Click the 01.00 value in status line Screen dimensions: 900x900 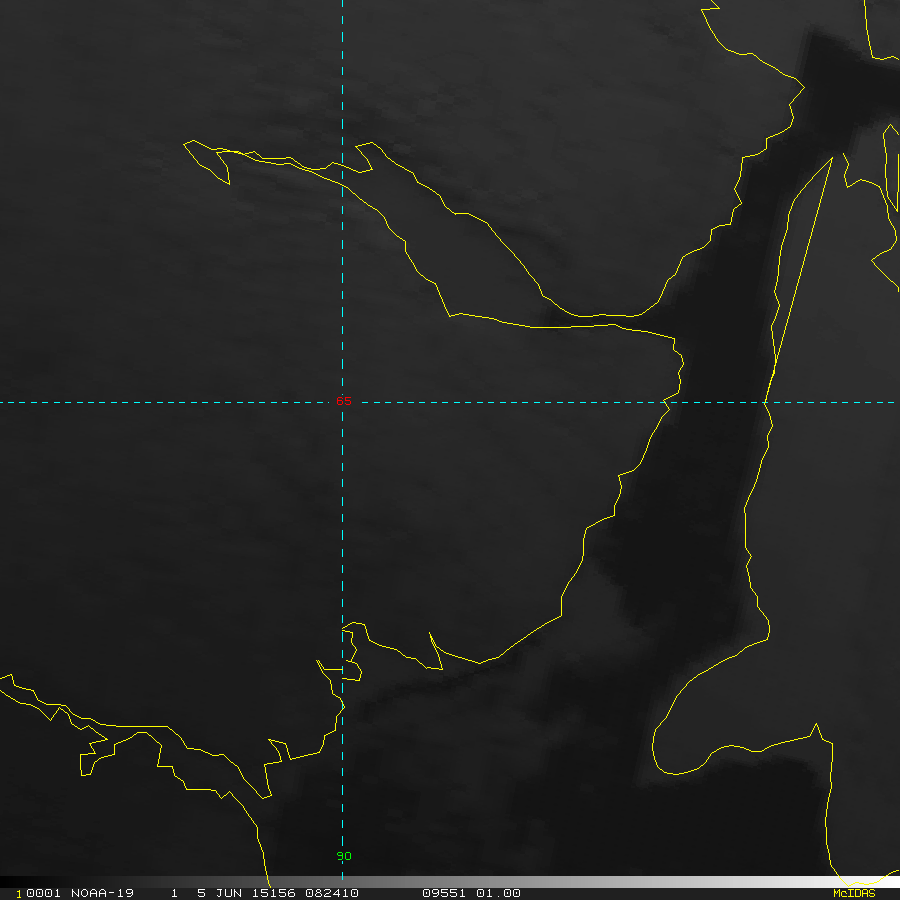point(498,893)
